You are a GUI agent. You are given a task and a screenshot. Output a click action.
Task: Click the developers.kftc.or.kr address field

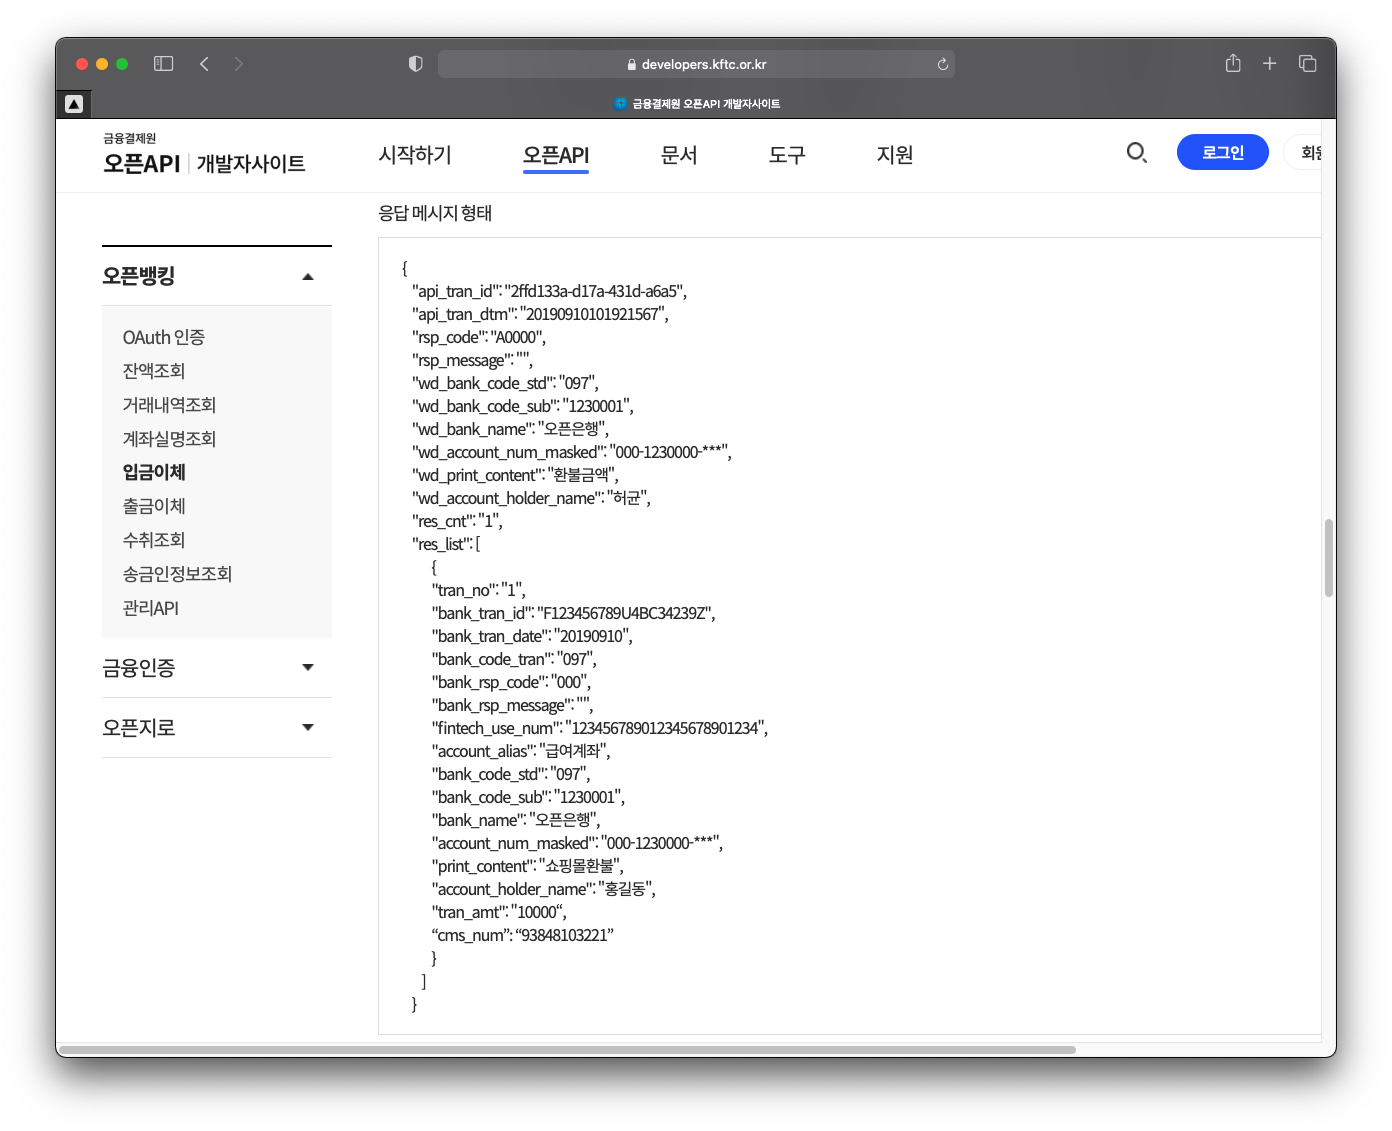(x=696, y=64)
